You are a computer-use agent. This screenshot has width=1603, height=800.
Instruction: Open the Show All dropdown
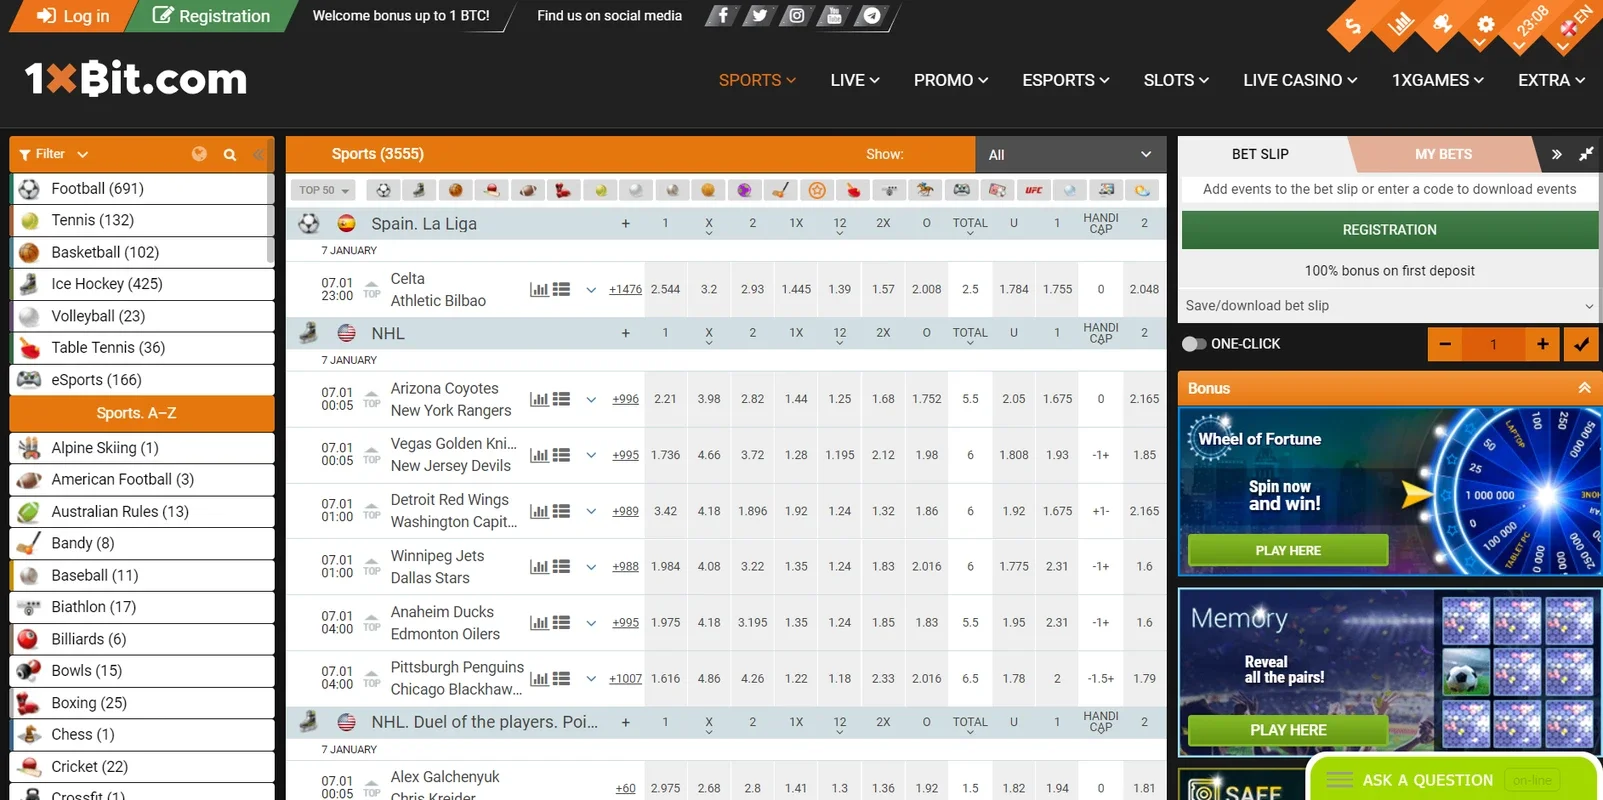click(x=1070, y=154)
